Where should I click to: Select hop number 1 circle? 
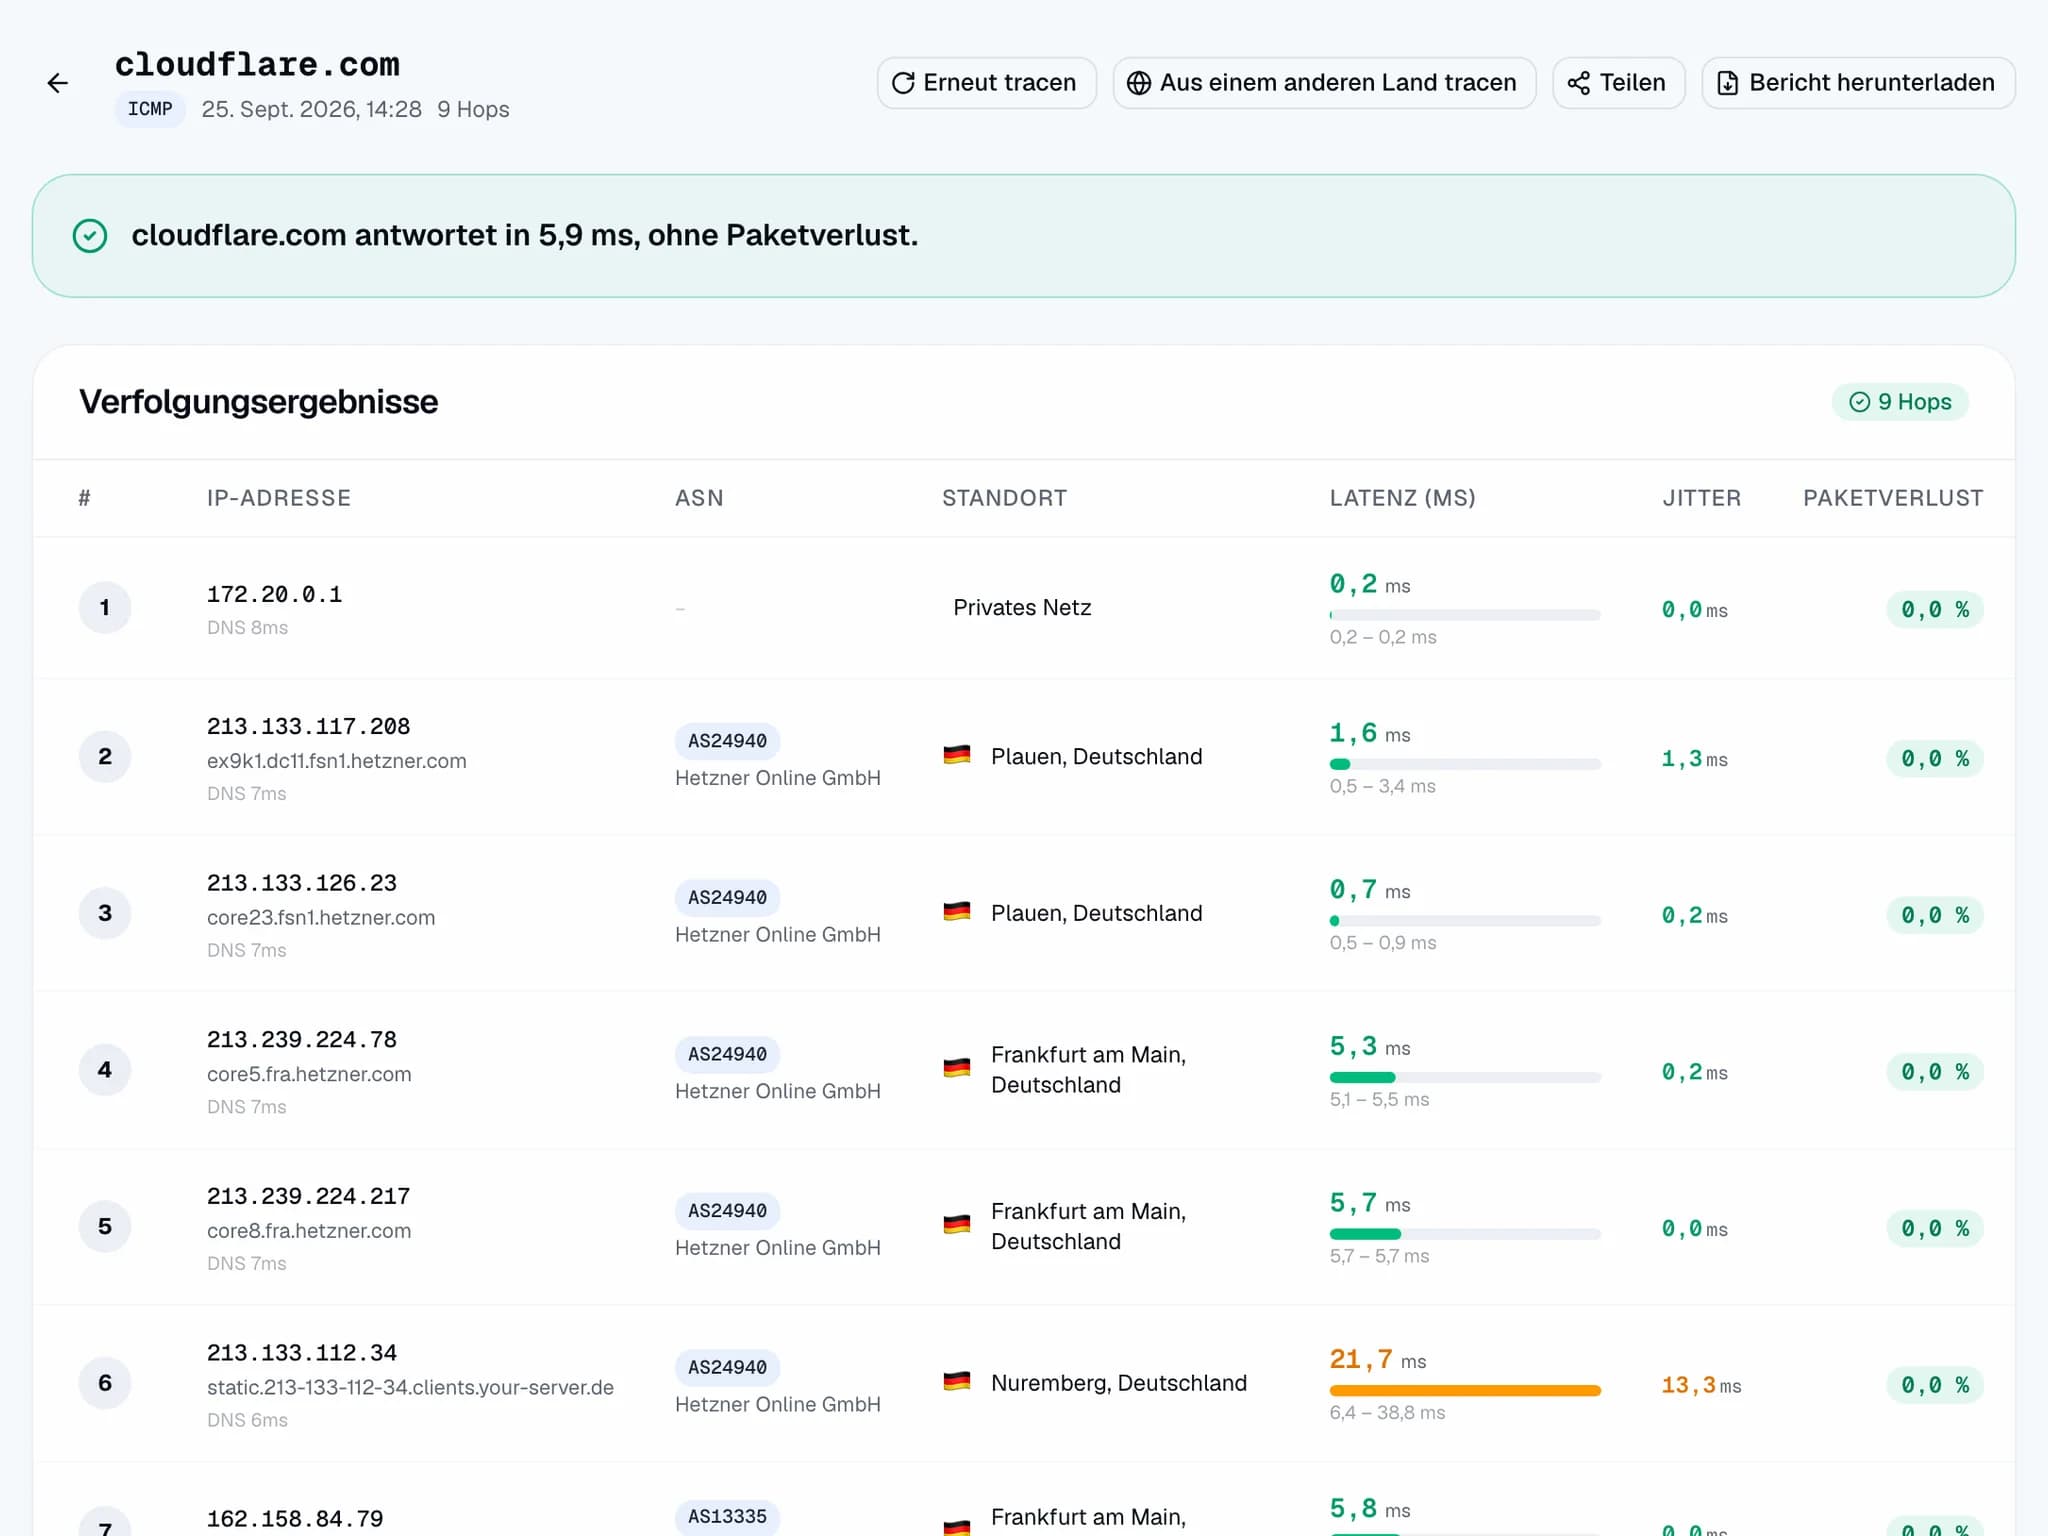click(x=105, y=607)
